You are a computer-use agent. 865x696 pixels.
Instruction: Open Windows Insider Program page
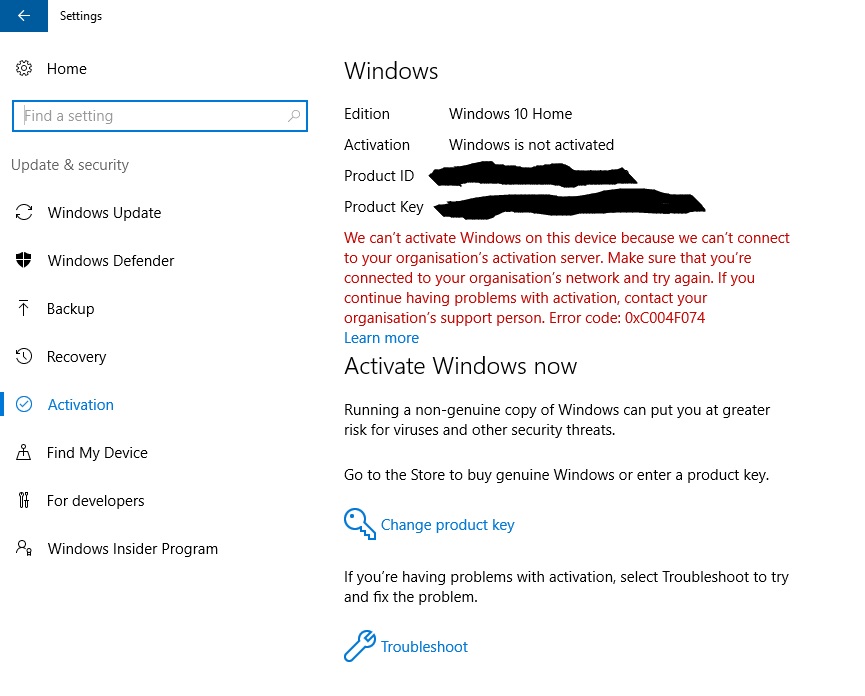[x=133, y=549]
